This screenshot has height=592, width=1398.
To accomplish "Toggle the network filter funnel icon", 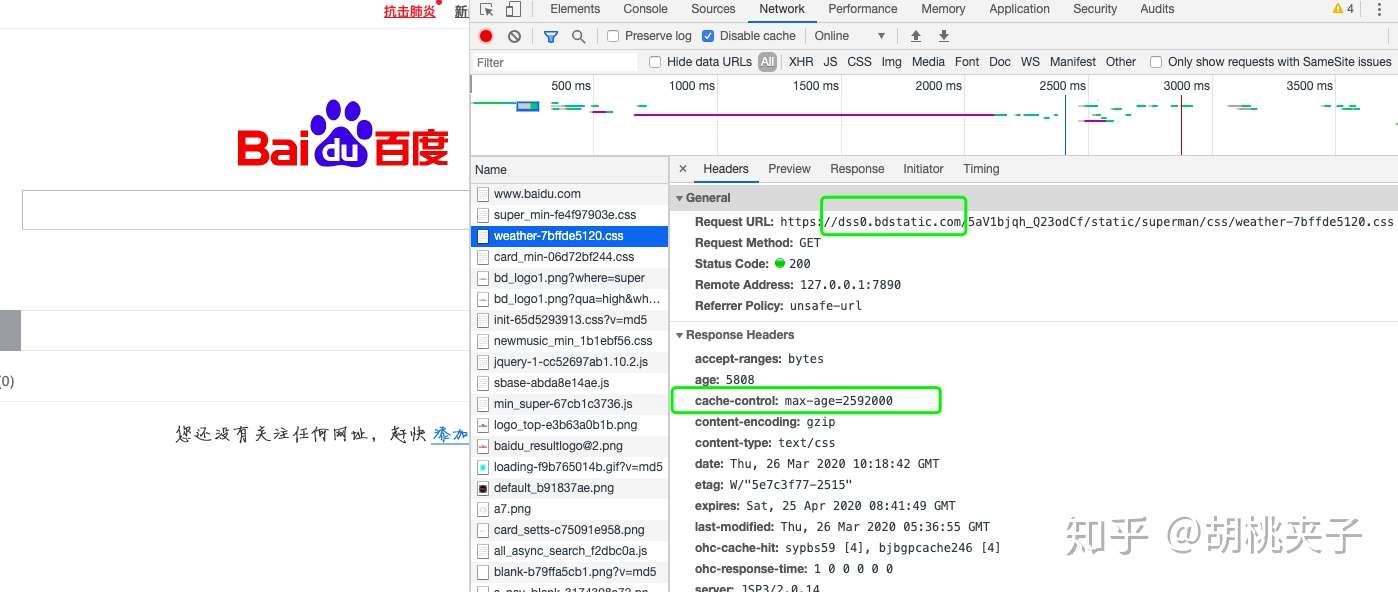I will 550,36.
